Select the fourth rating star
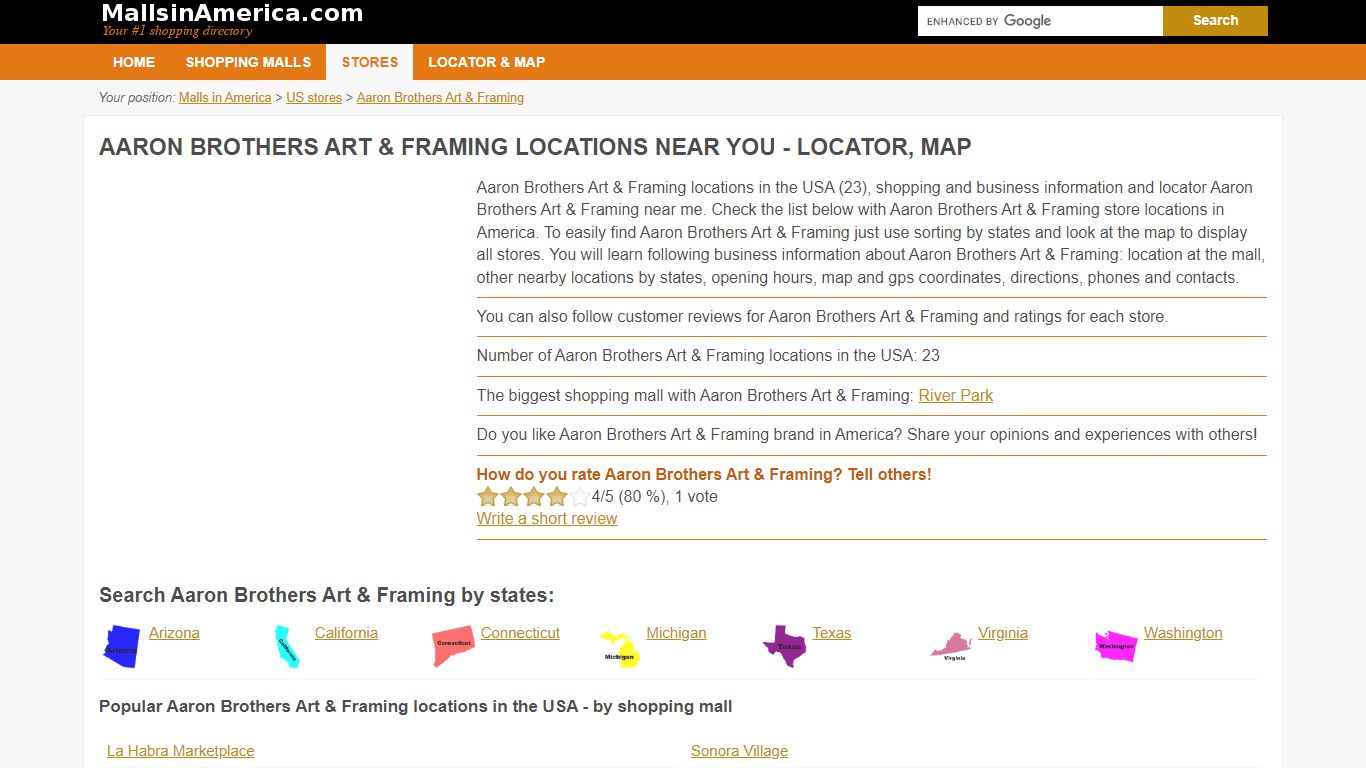 tap(557, 497)
